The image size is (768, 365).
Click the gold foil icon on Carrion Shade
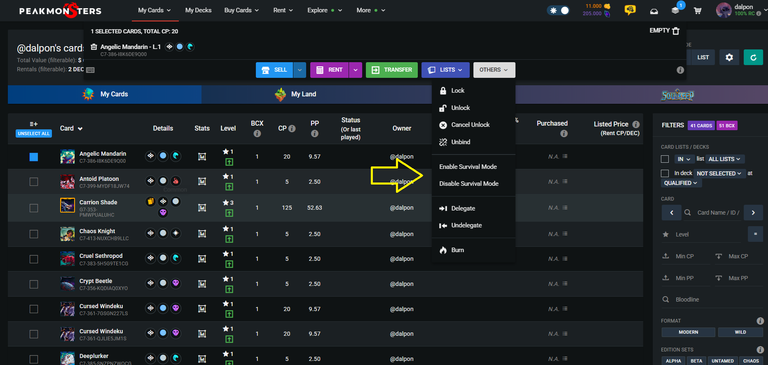point(150,201)
